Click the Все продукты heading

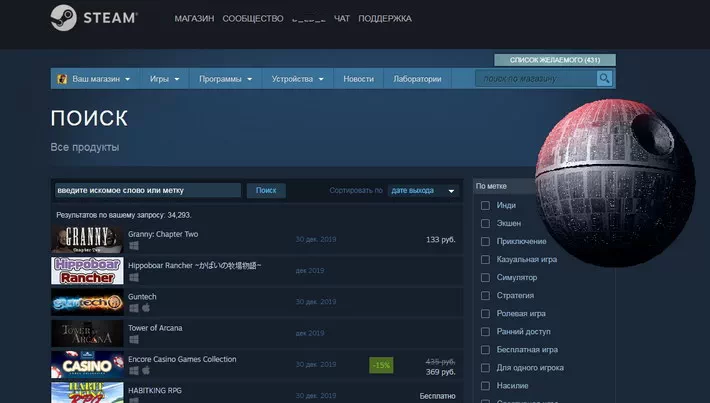[85, 147]
